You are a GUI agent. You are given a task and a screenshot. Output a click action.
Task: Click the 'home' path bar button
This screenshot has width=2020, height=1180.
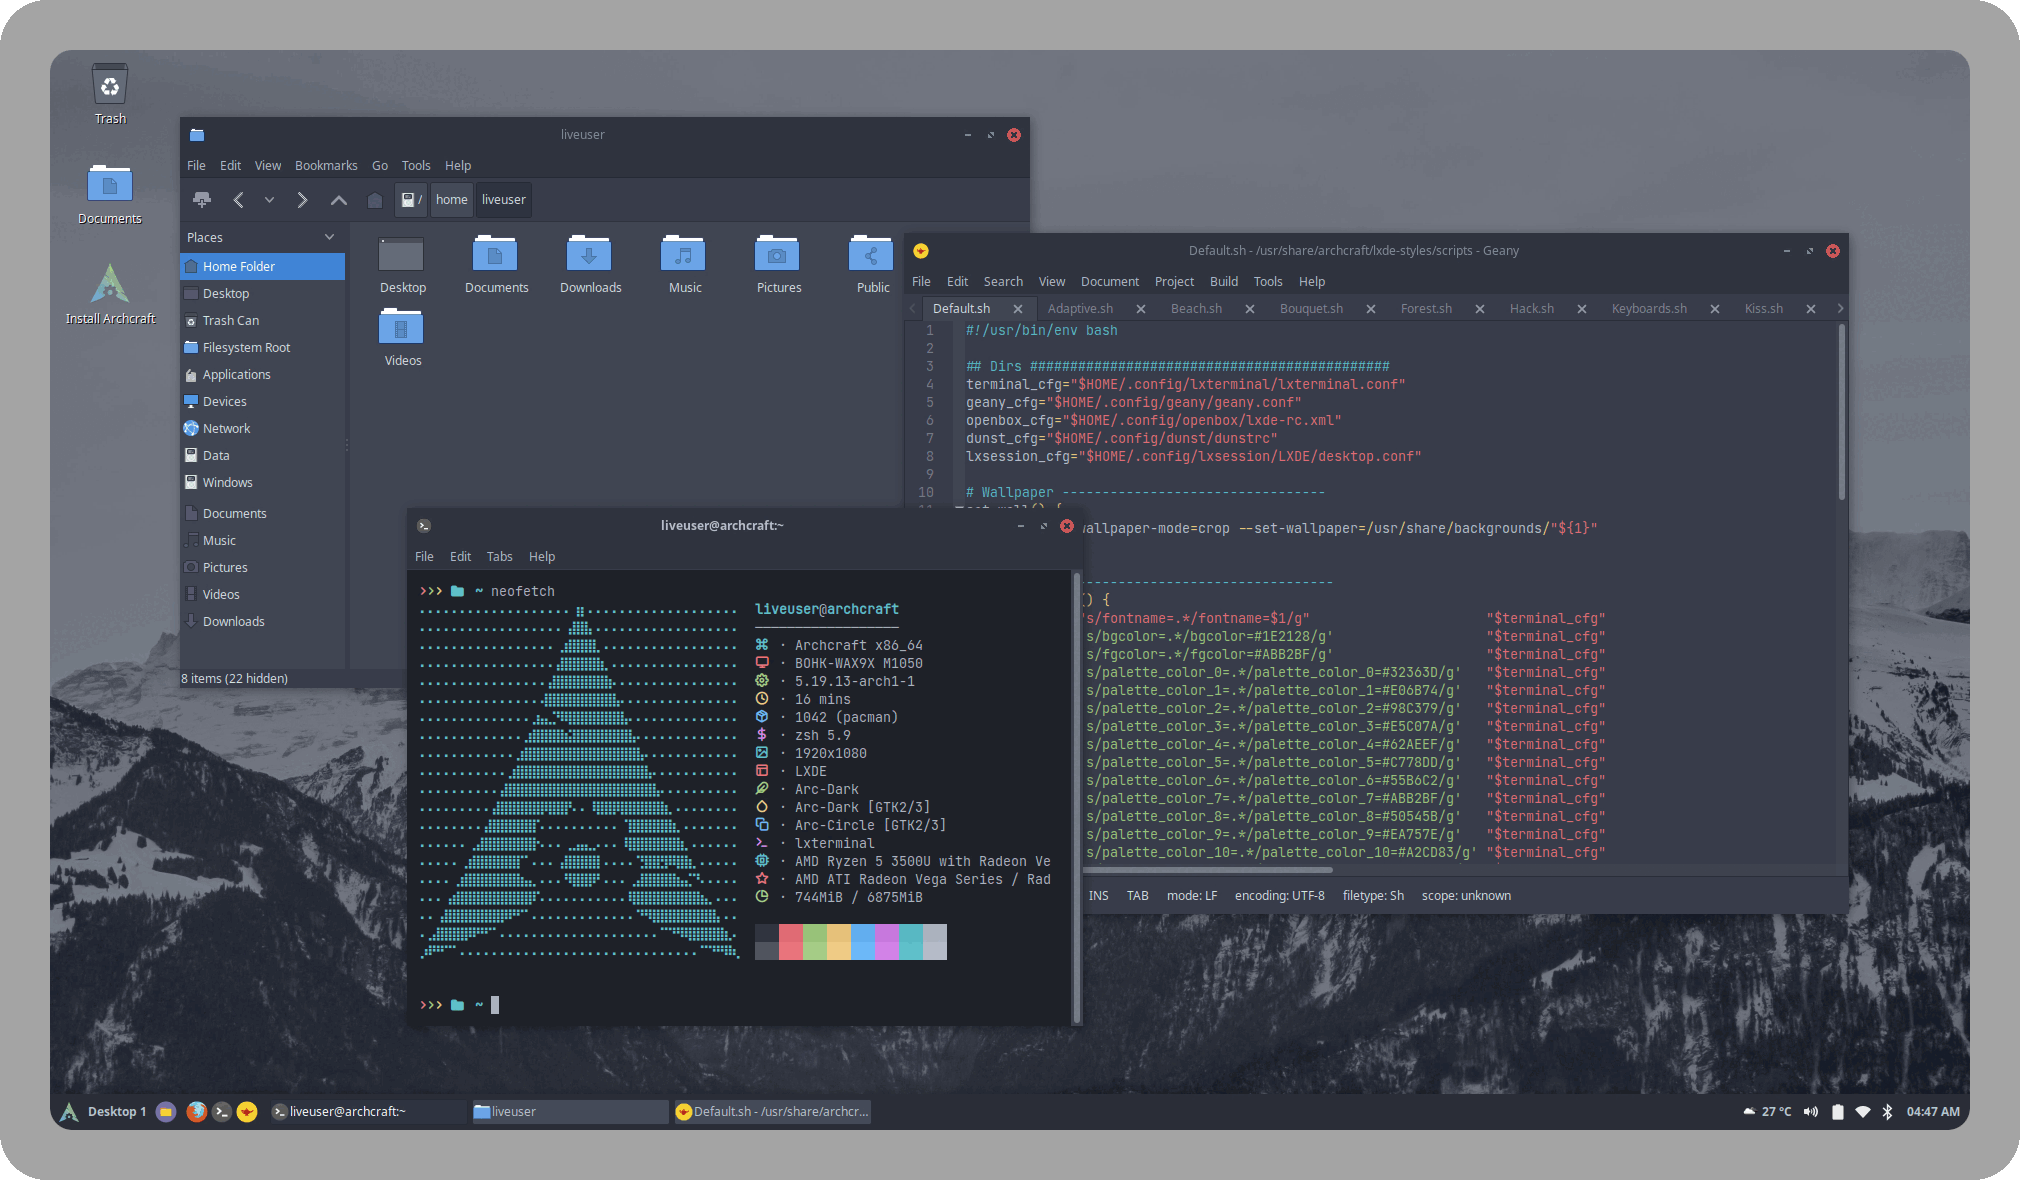coord(451,199)
